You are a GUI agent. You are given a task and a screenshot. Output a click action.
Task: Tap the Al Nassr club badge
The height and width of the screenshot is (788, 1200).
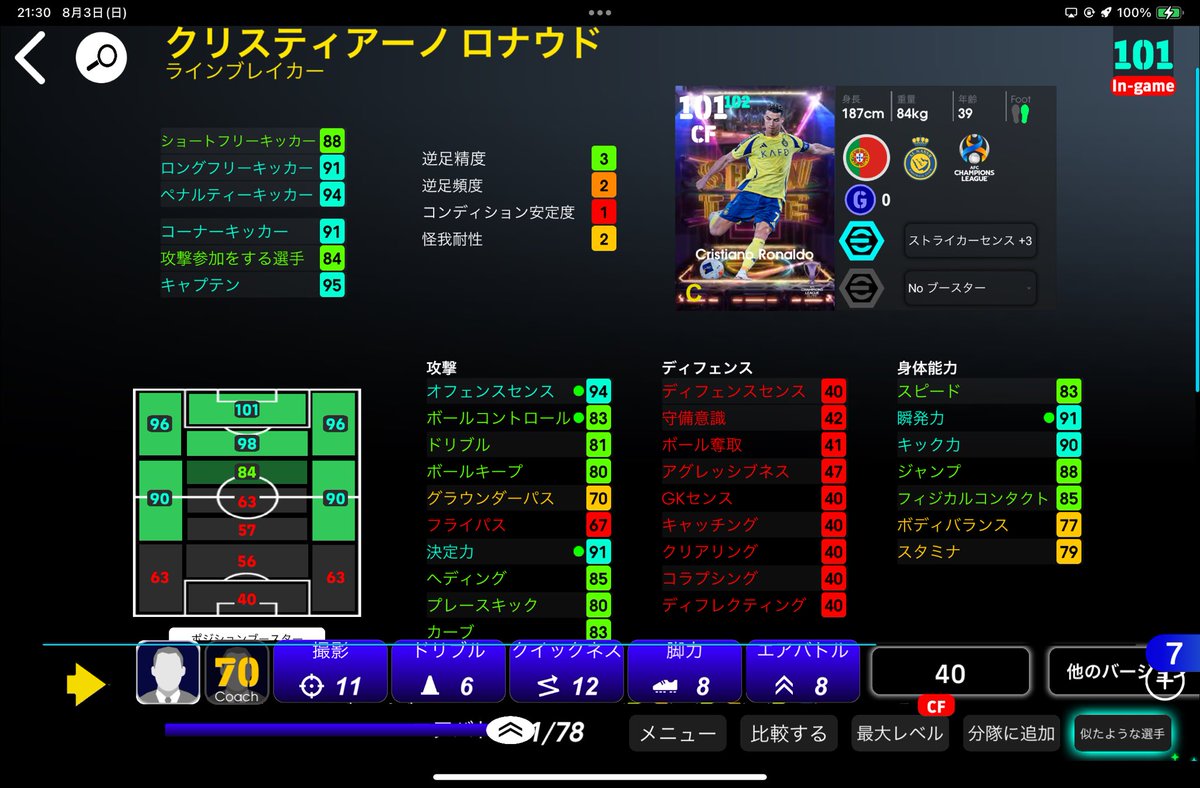920,158
